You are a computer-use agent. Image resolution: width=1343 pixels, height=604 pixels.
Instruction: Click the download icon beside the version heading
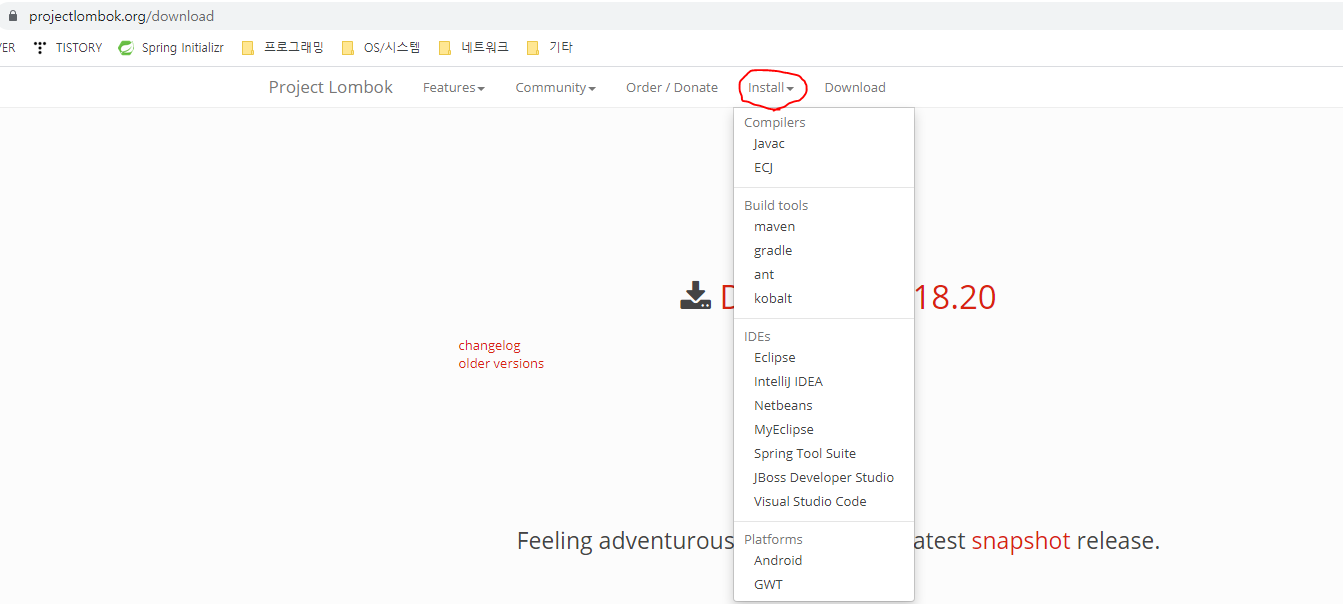coord(696,296)
